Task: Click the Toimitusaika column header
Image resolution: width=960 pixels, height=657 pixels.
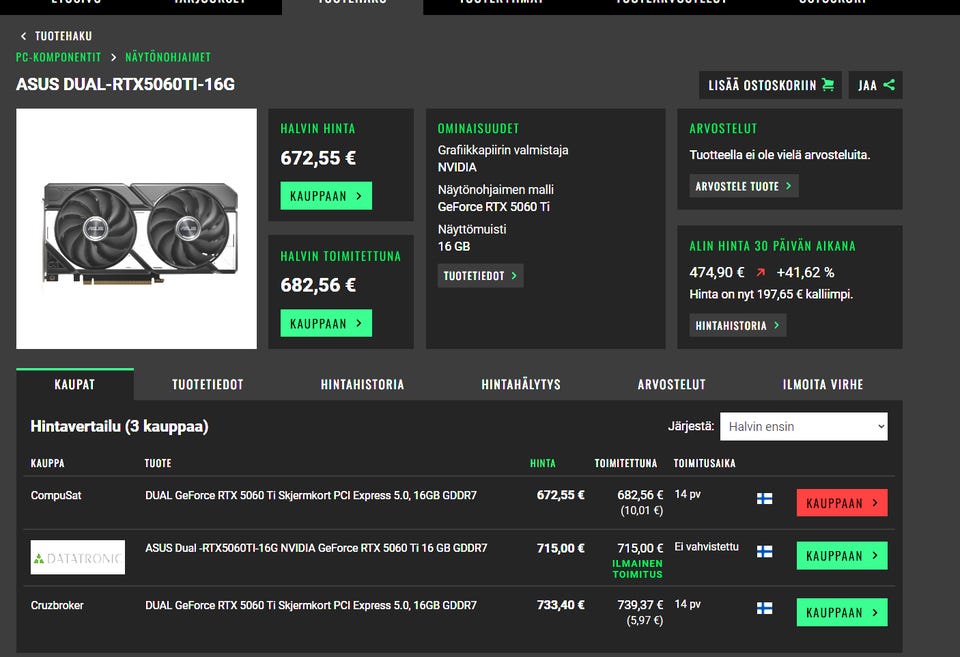Action: pos(705,464)
